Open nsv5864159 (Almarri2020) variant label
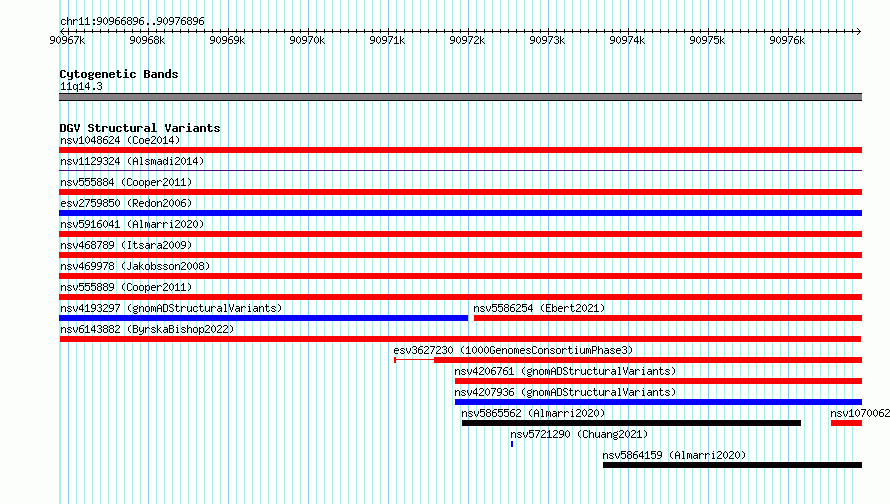 point(674,455)
